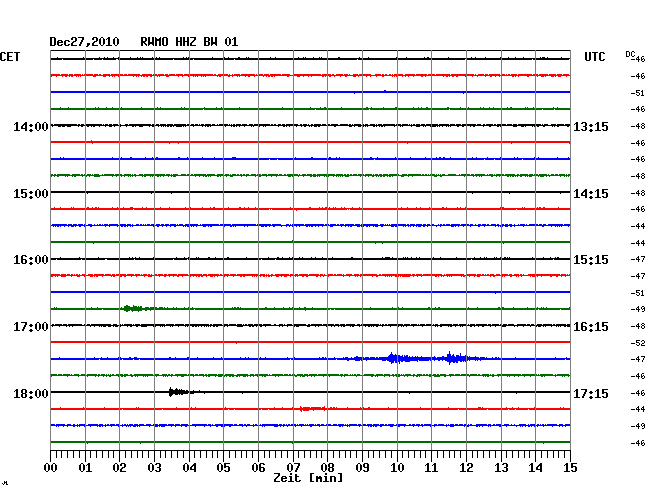Click the 17:15 UTC time label

[x=591, y=393]
